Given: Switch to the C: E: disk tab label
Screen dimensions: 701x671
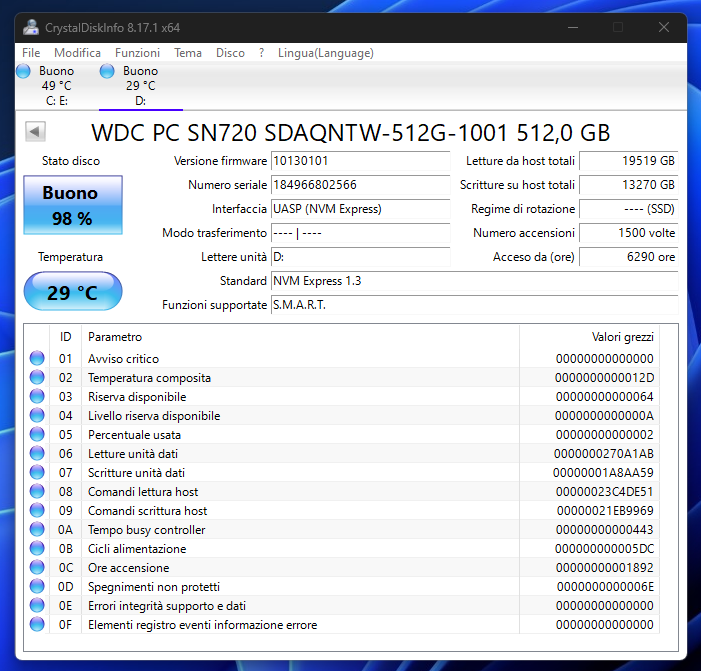Looking at the screenshot, I should [57, 101].
